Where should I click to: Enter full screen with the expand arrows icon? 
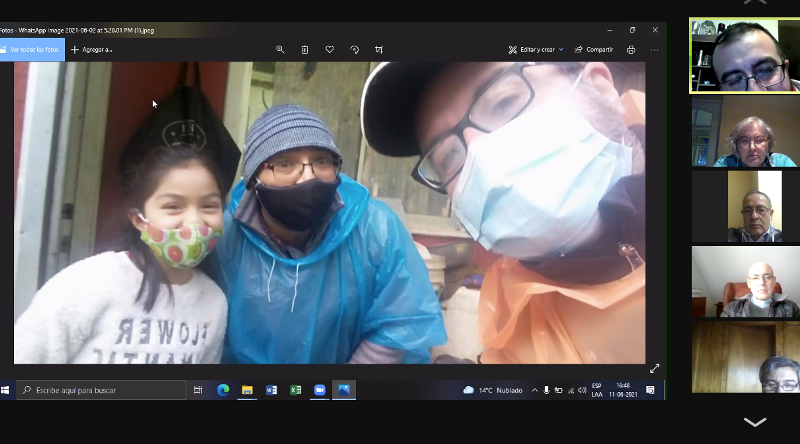tap(654, 369)
